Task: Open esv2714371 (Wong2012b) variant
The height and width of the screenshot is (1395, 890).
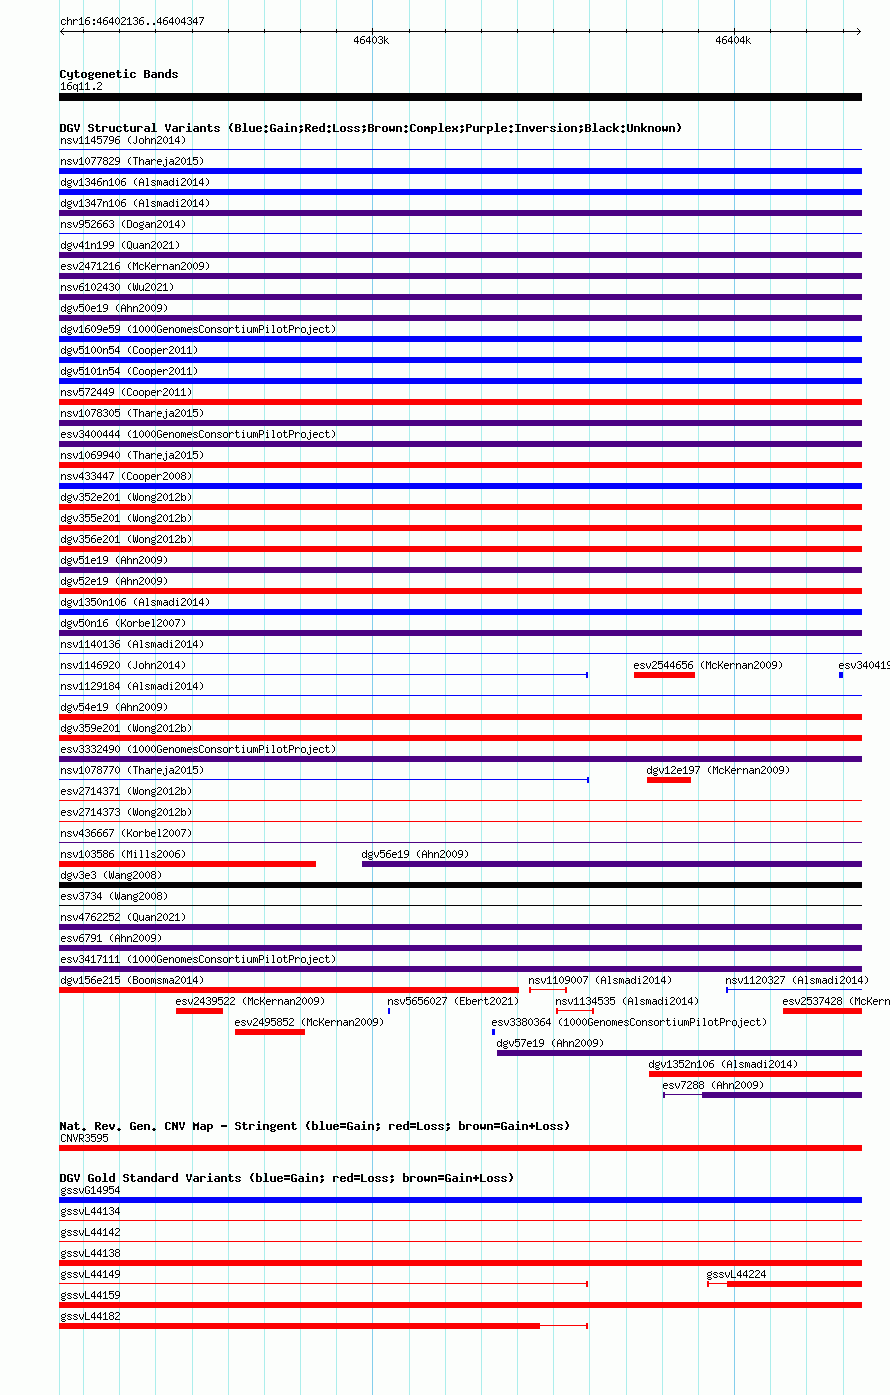Action: click(x=125, y=791)
